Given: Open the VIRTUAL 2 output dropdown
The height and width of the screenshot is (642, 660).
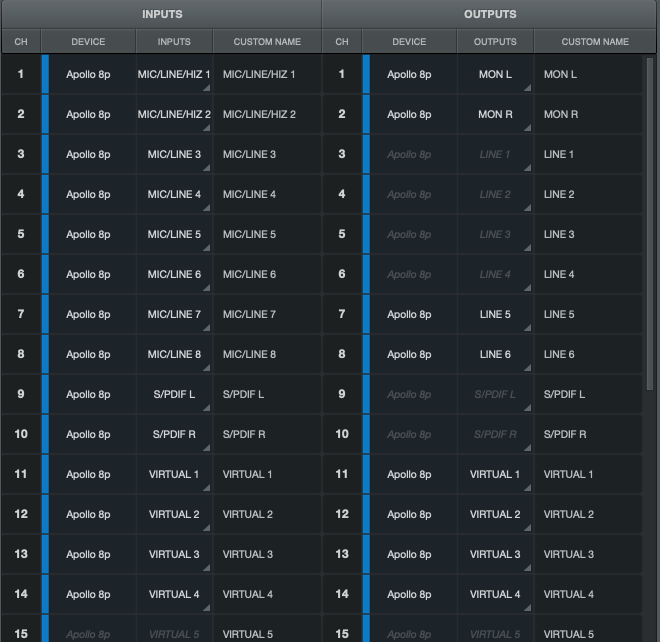Looking at the screenshot, I should [495, 514].
